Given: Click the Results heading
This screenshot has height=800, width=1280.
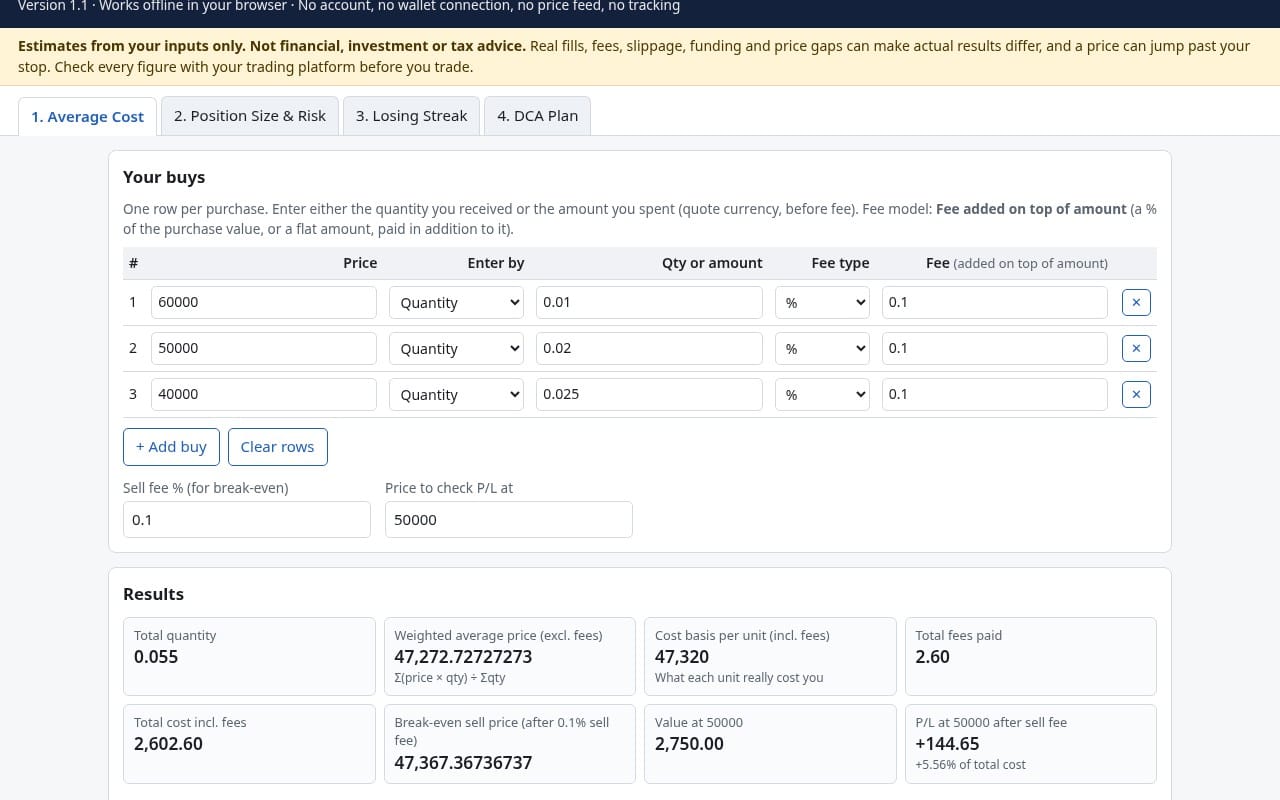Looking at the screenshot, I should click(x=153, y=594).
